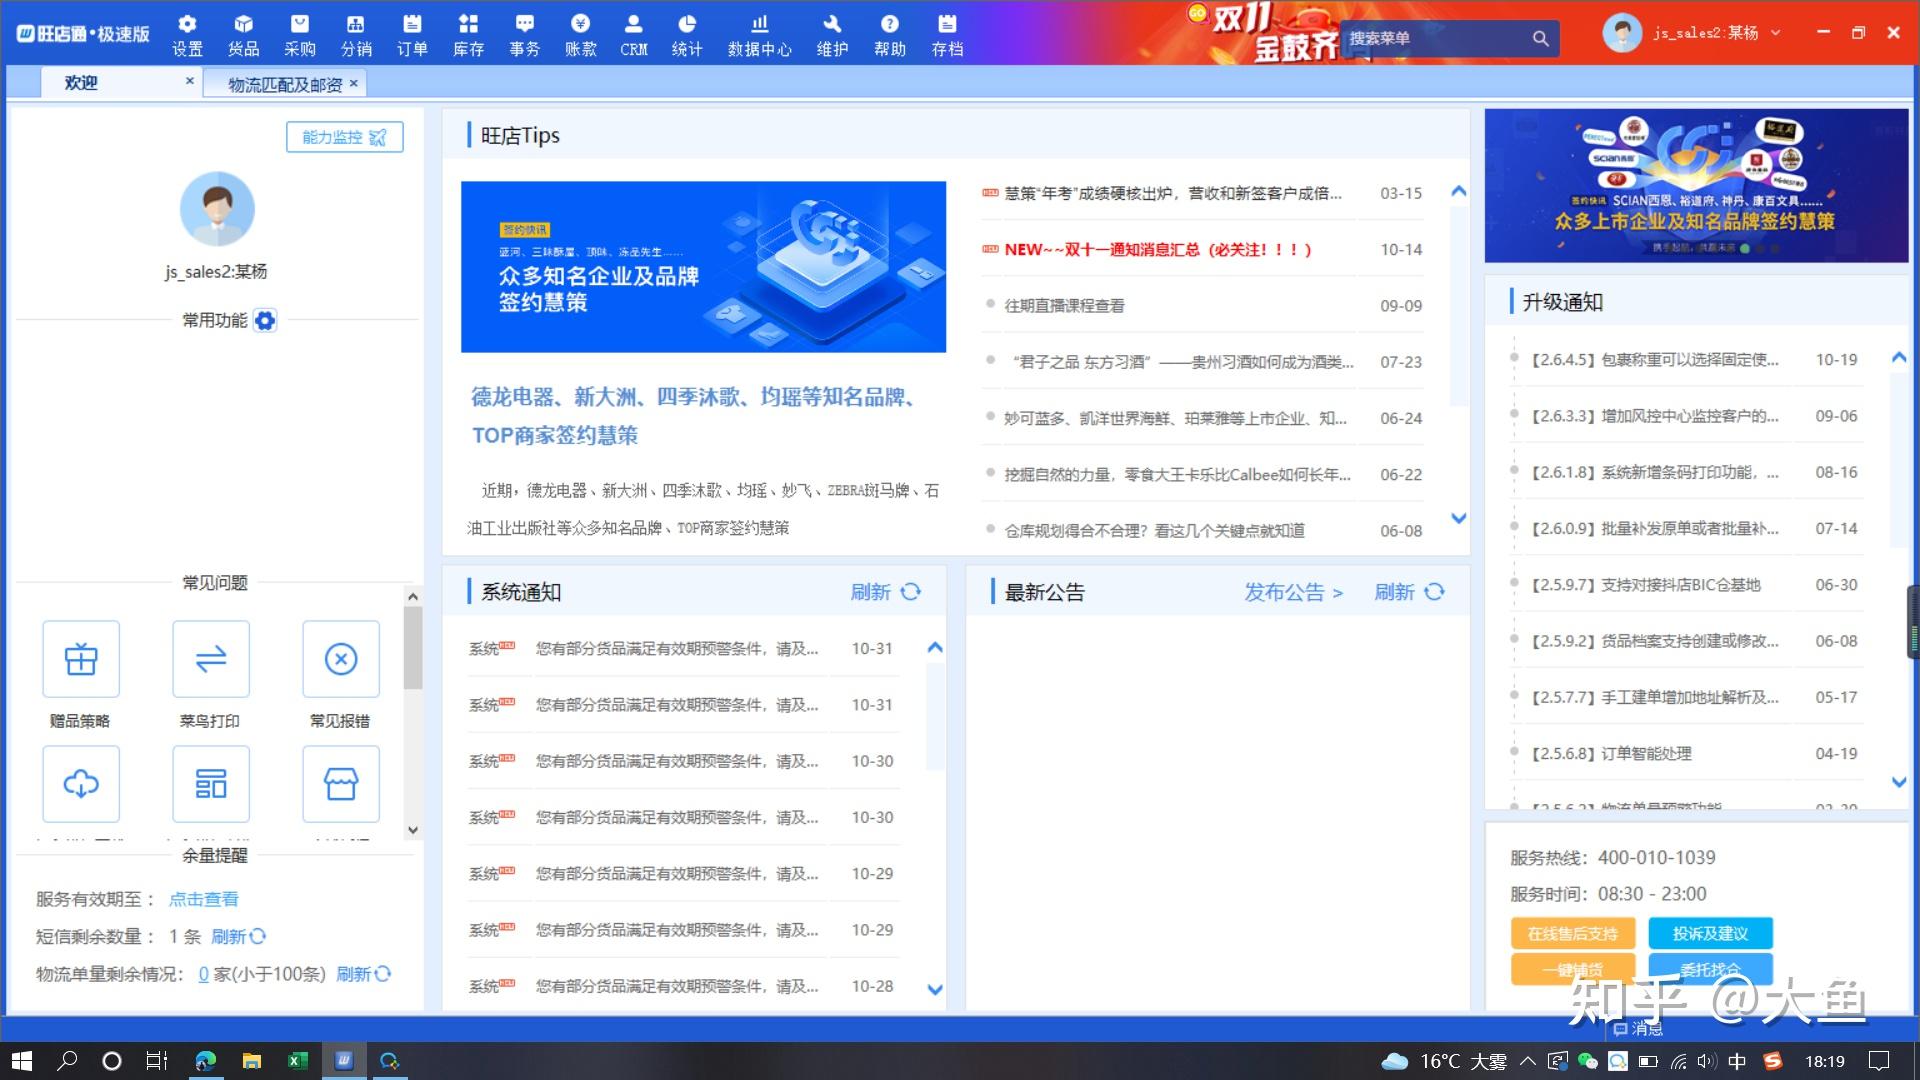Click the 发布公告 link

point(1294,592)
